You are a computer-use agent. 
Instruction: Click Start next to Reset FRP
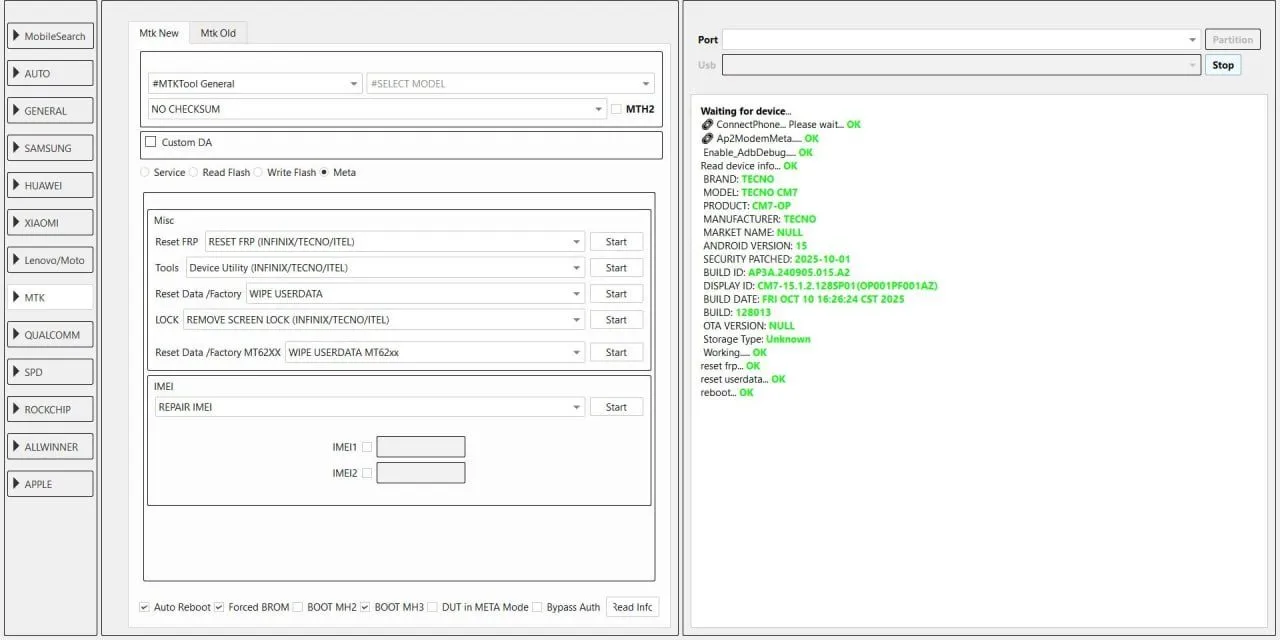coord(616,242)
